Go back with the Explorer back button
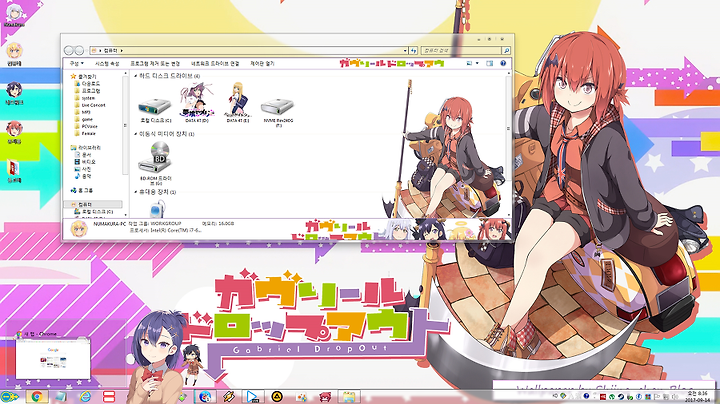Viewport: 720px width, 404px height. tap(69, 50)
